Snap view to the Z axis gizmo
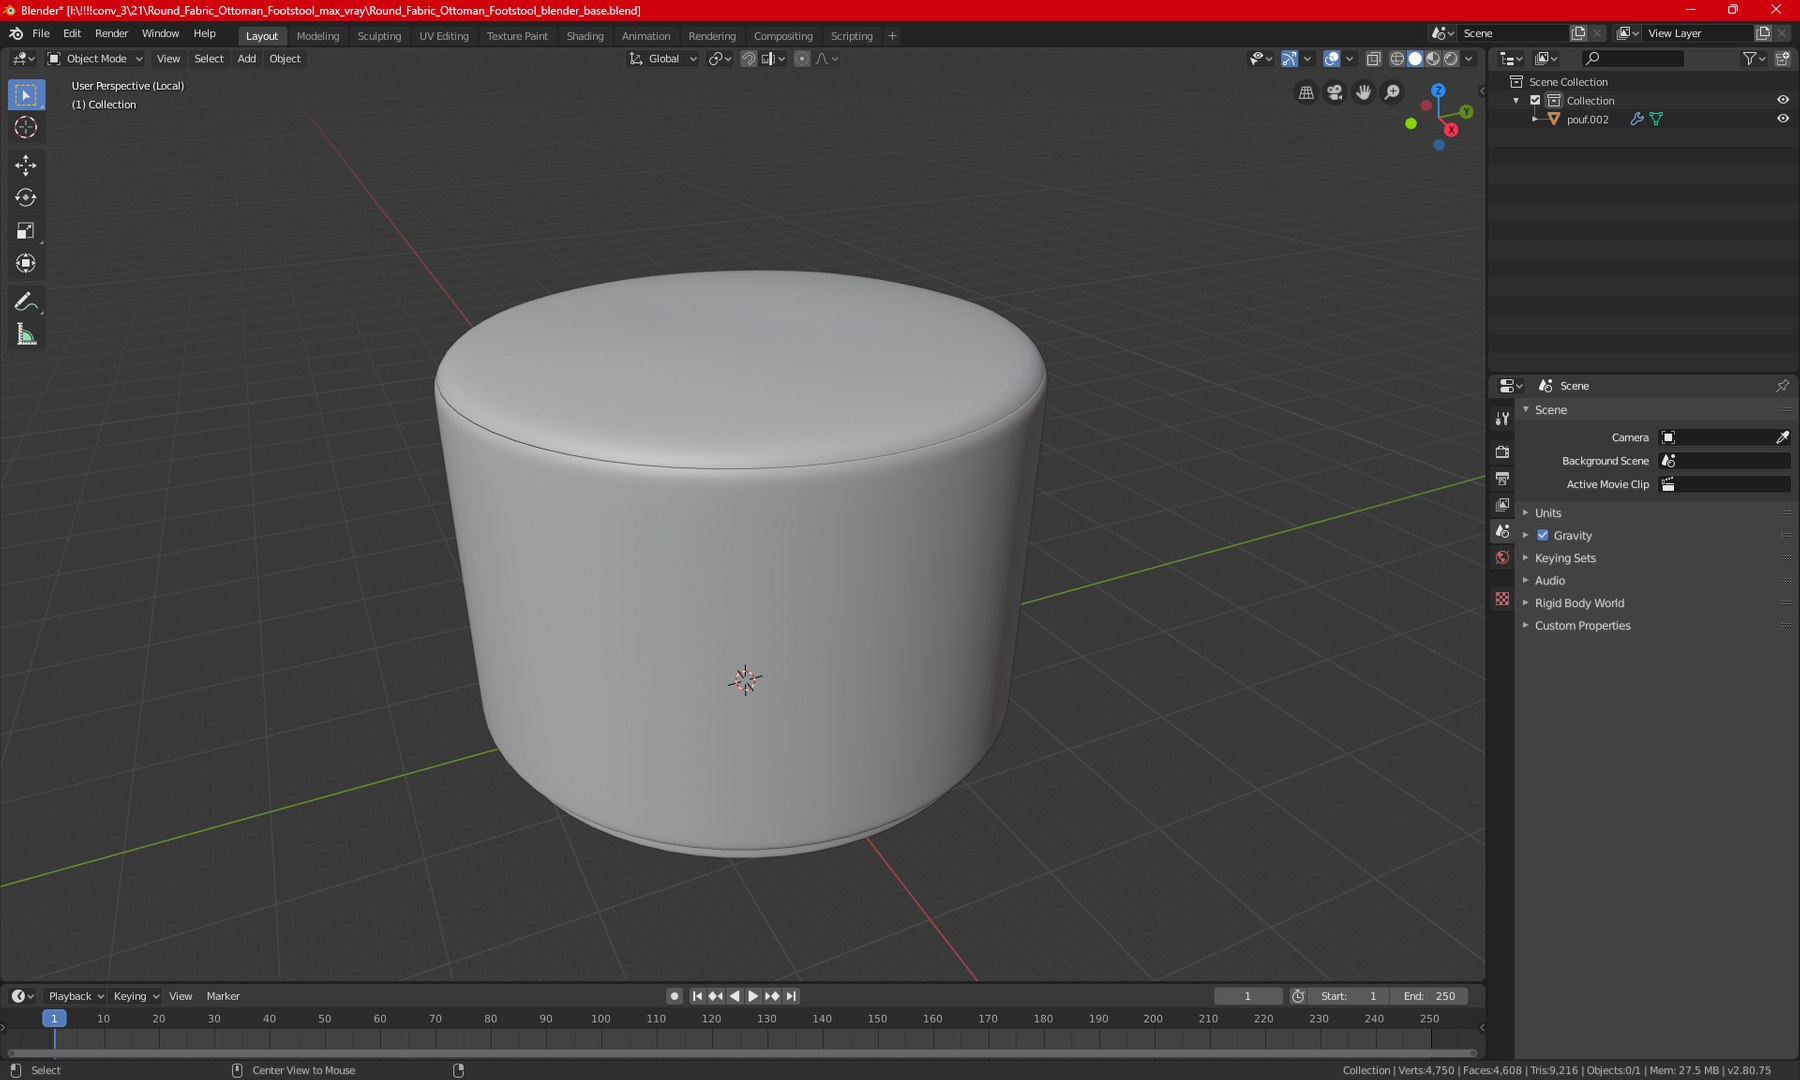1800x1080 pixels. pos(1438,90)
